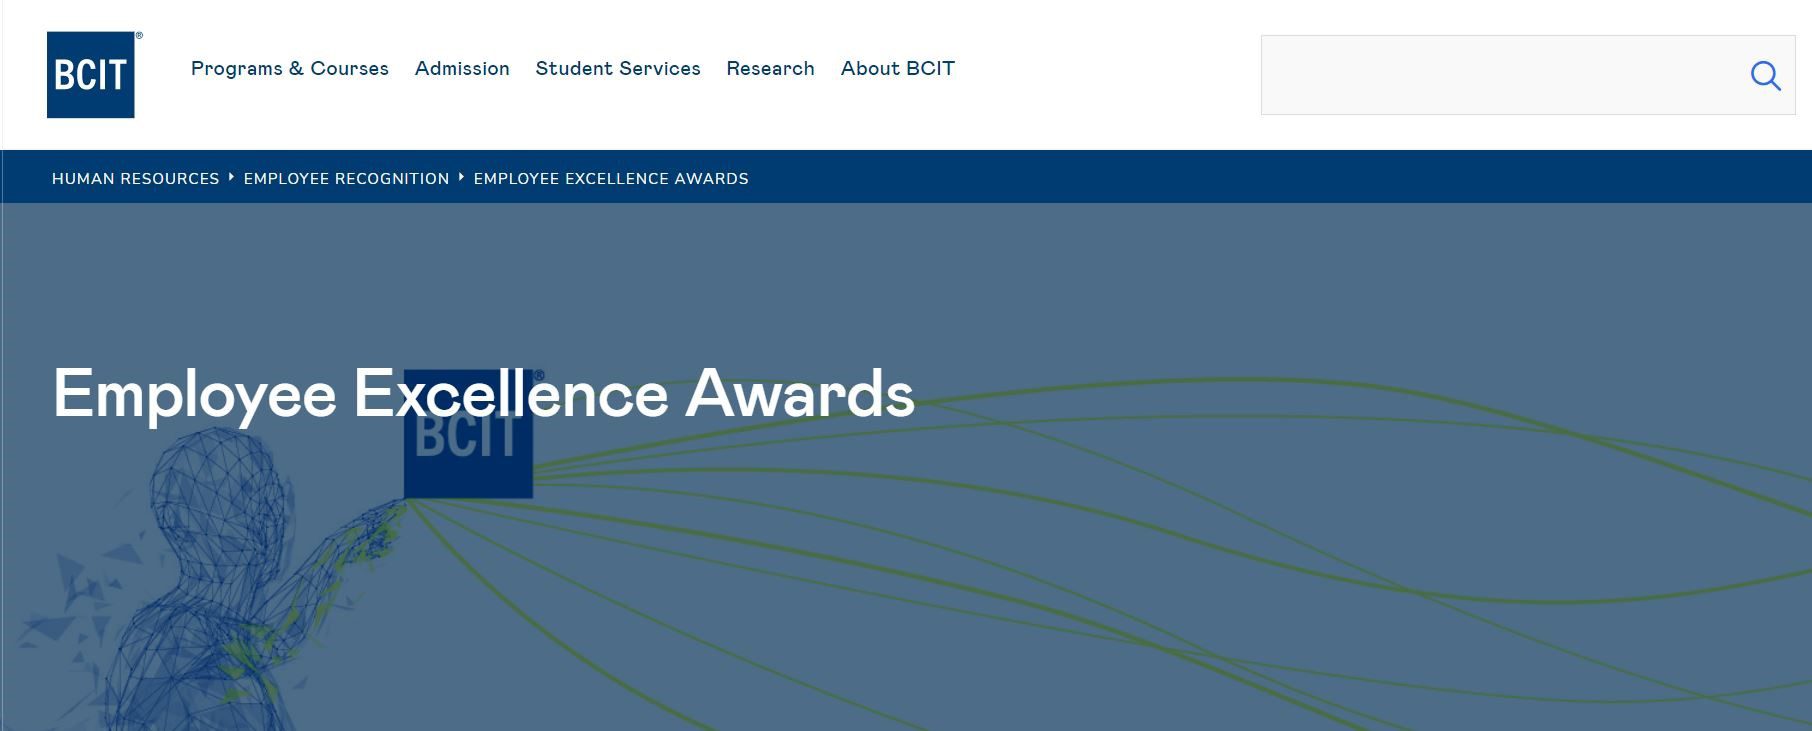Navigate to HUMAN RESOURCES via breadcrumb
The width and height of the screenshot is (1812, 731).
pyautogui.click(x=134, y=178)
